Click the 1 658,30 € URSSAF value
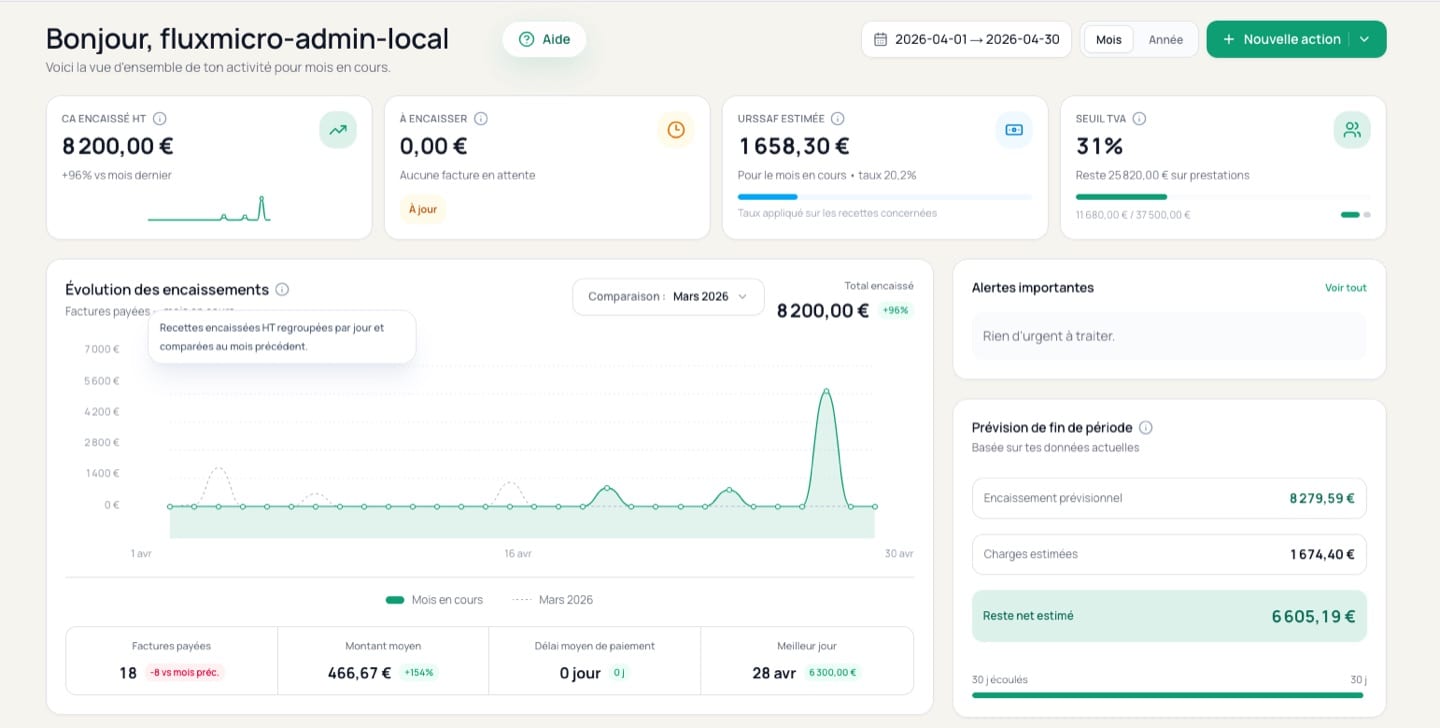Viewport: 1440px width, 728px height. [x=795, y=147]
